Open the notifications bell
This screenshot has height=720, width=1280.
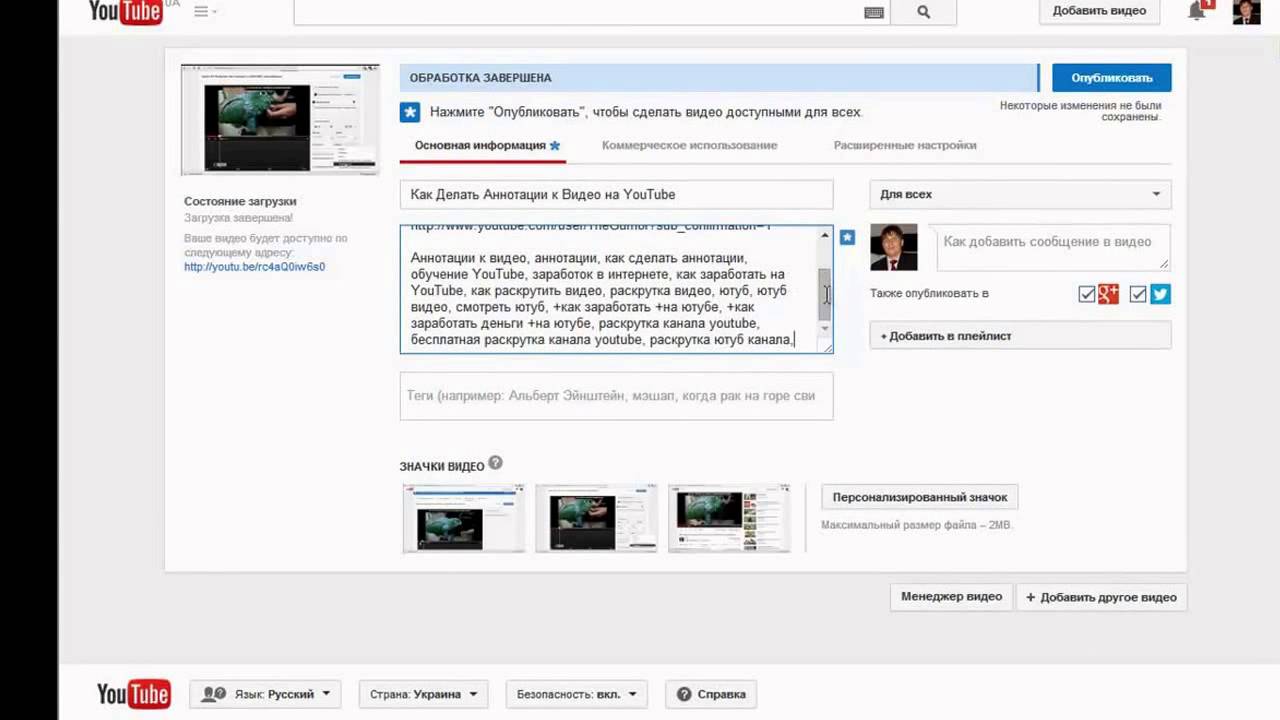1196,11
